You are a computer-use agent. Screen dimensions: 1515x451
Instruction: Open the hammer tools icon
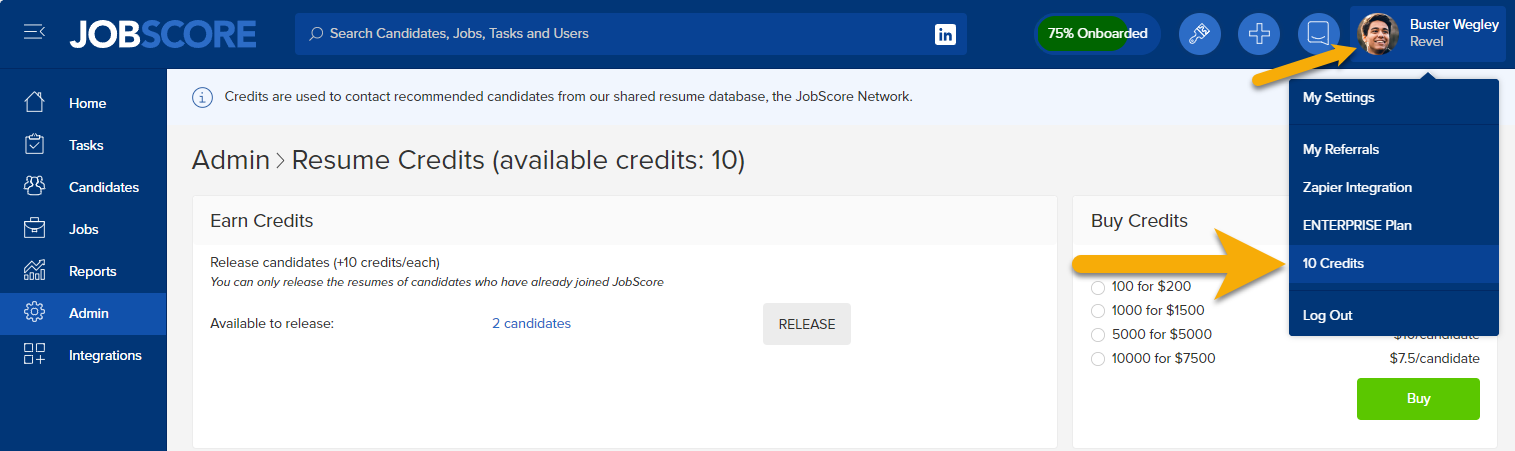pyautogui.click(x=1200, y=34)
